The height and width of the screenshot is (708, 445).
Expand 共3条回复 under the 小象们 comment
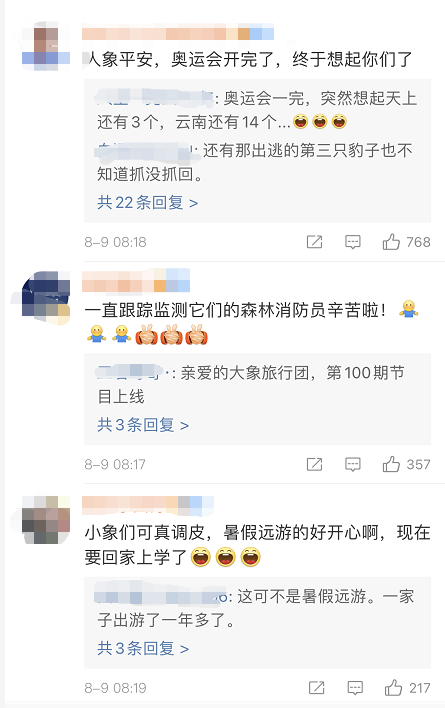(x=143, y=648)
